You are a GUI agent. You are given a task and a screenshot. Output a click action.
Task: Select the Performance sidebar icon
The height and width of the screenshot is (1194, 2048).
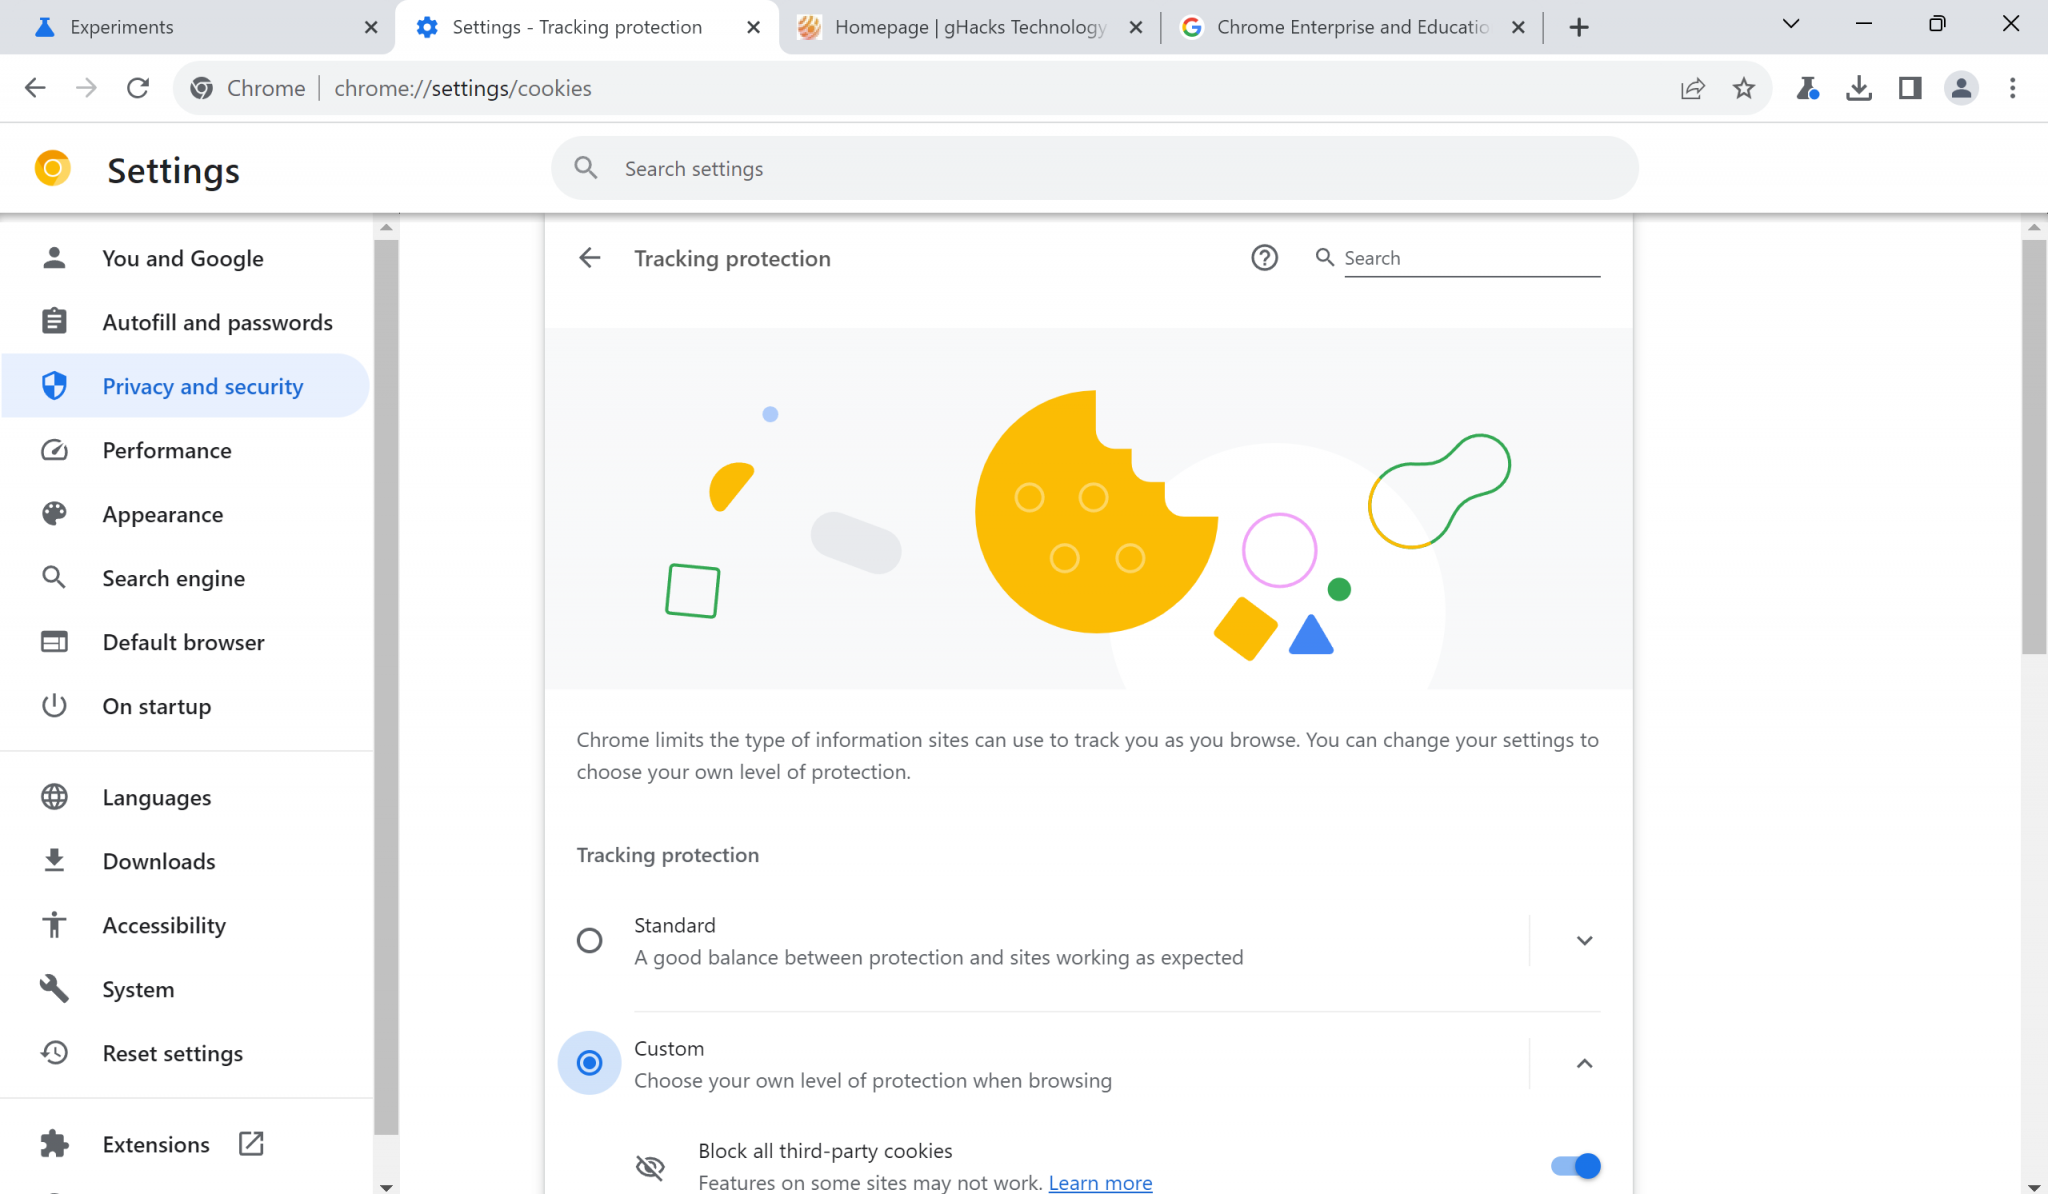point(54,450)
